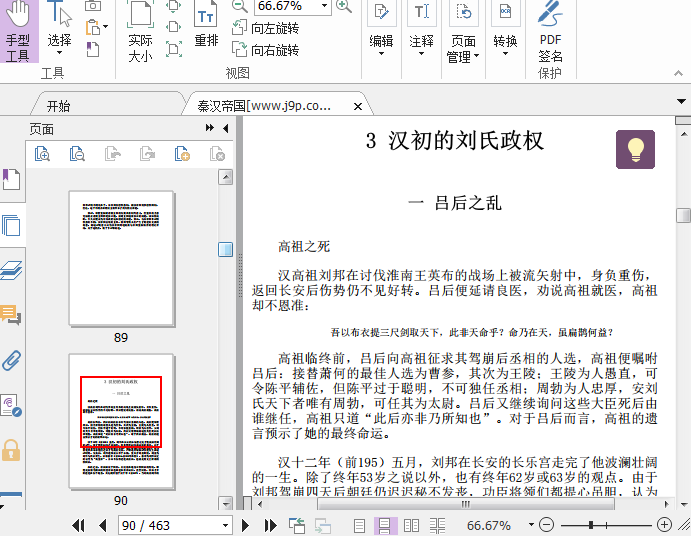The height and width of the screenshot is (536, 691).
Task: Select page 89 thumbnail
Action: click(x=121, y=258)
